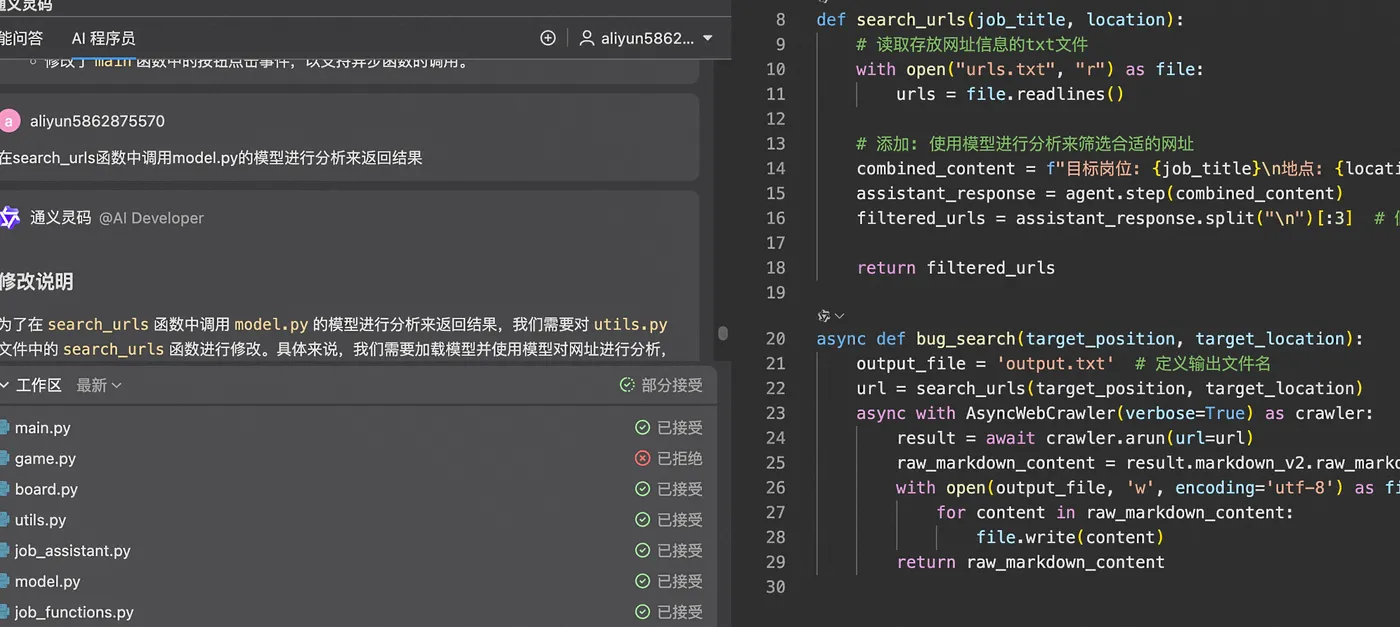Click the 部分接受 status at workspace header

click(x=661, y=385)
